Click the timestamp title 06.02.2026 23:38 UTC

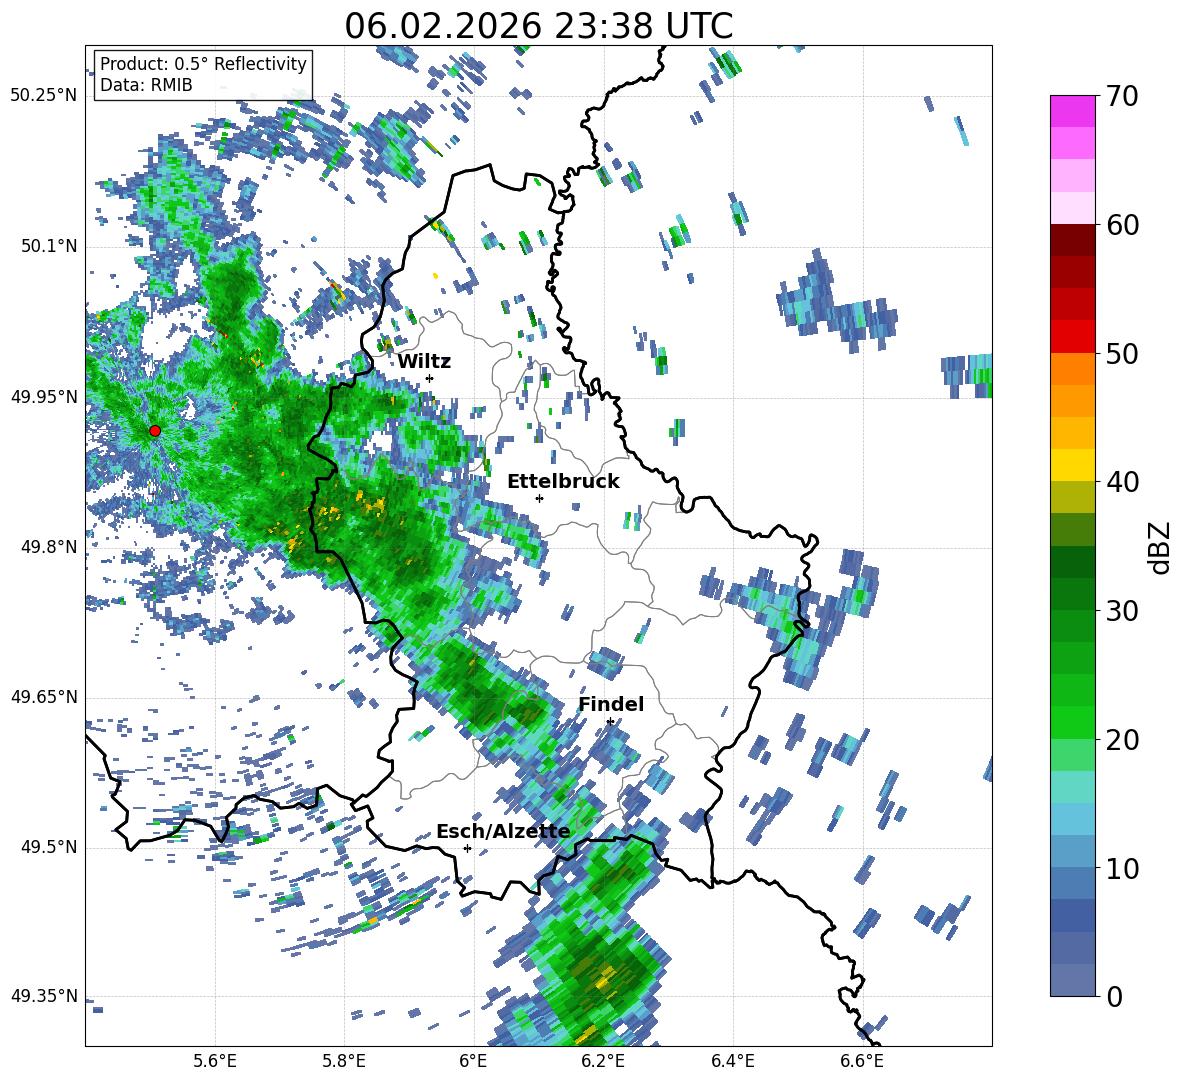(538, 26)
